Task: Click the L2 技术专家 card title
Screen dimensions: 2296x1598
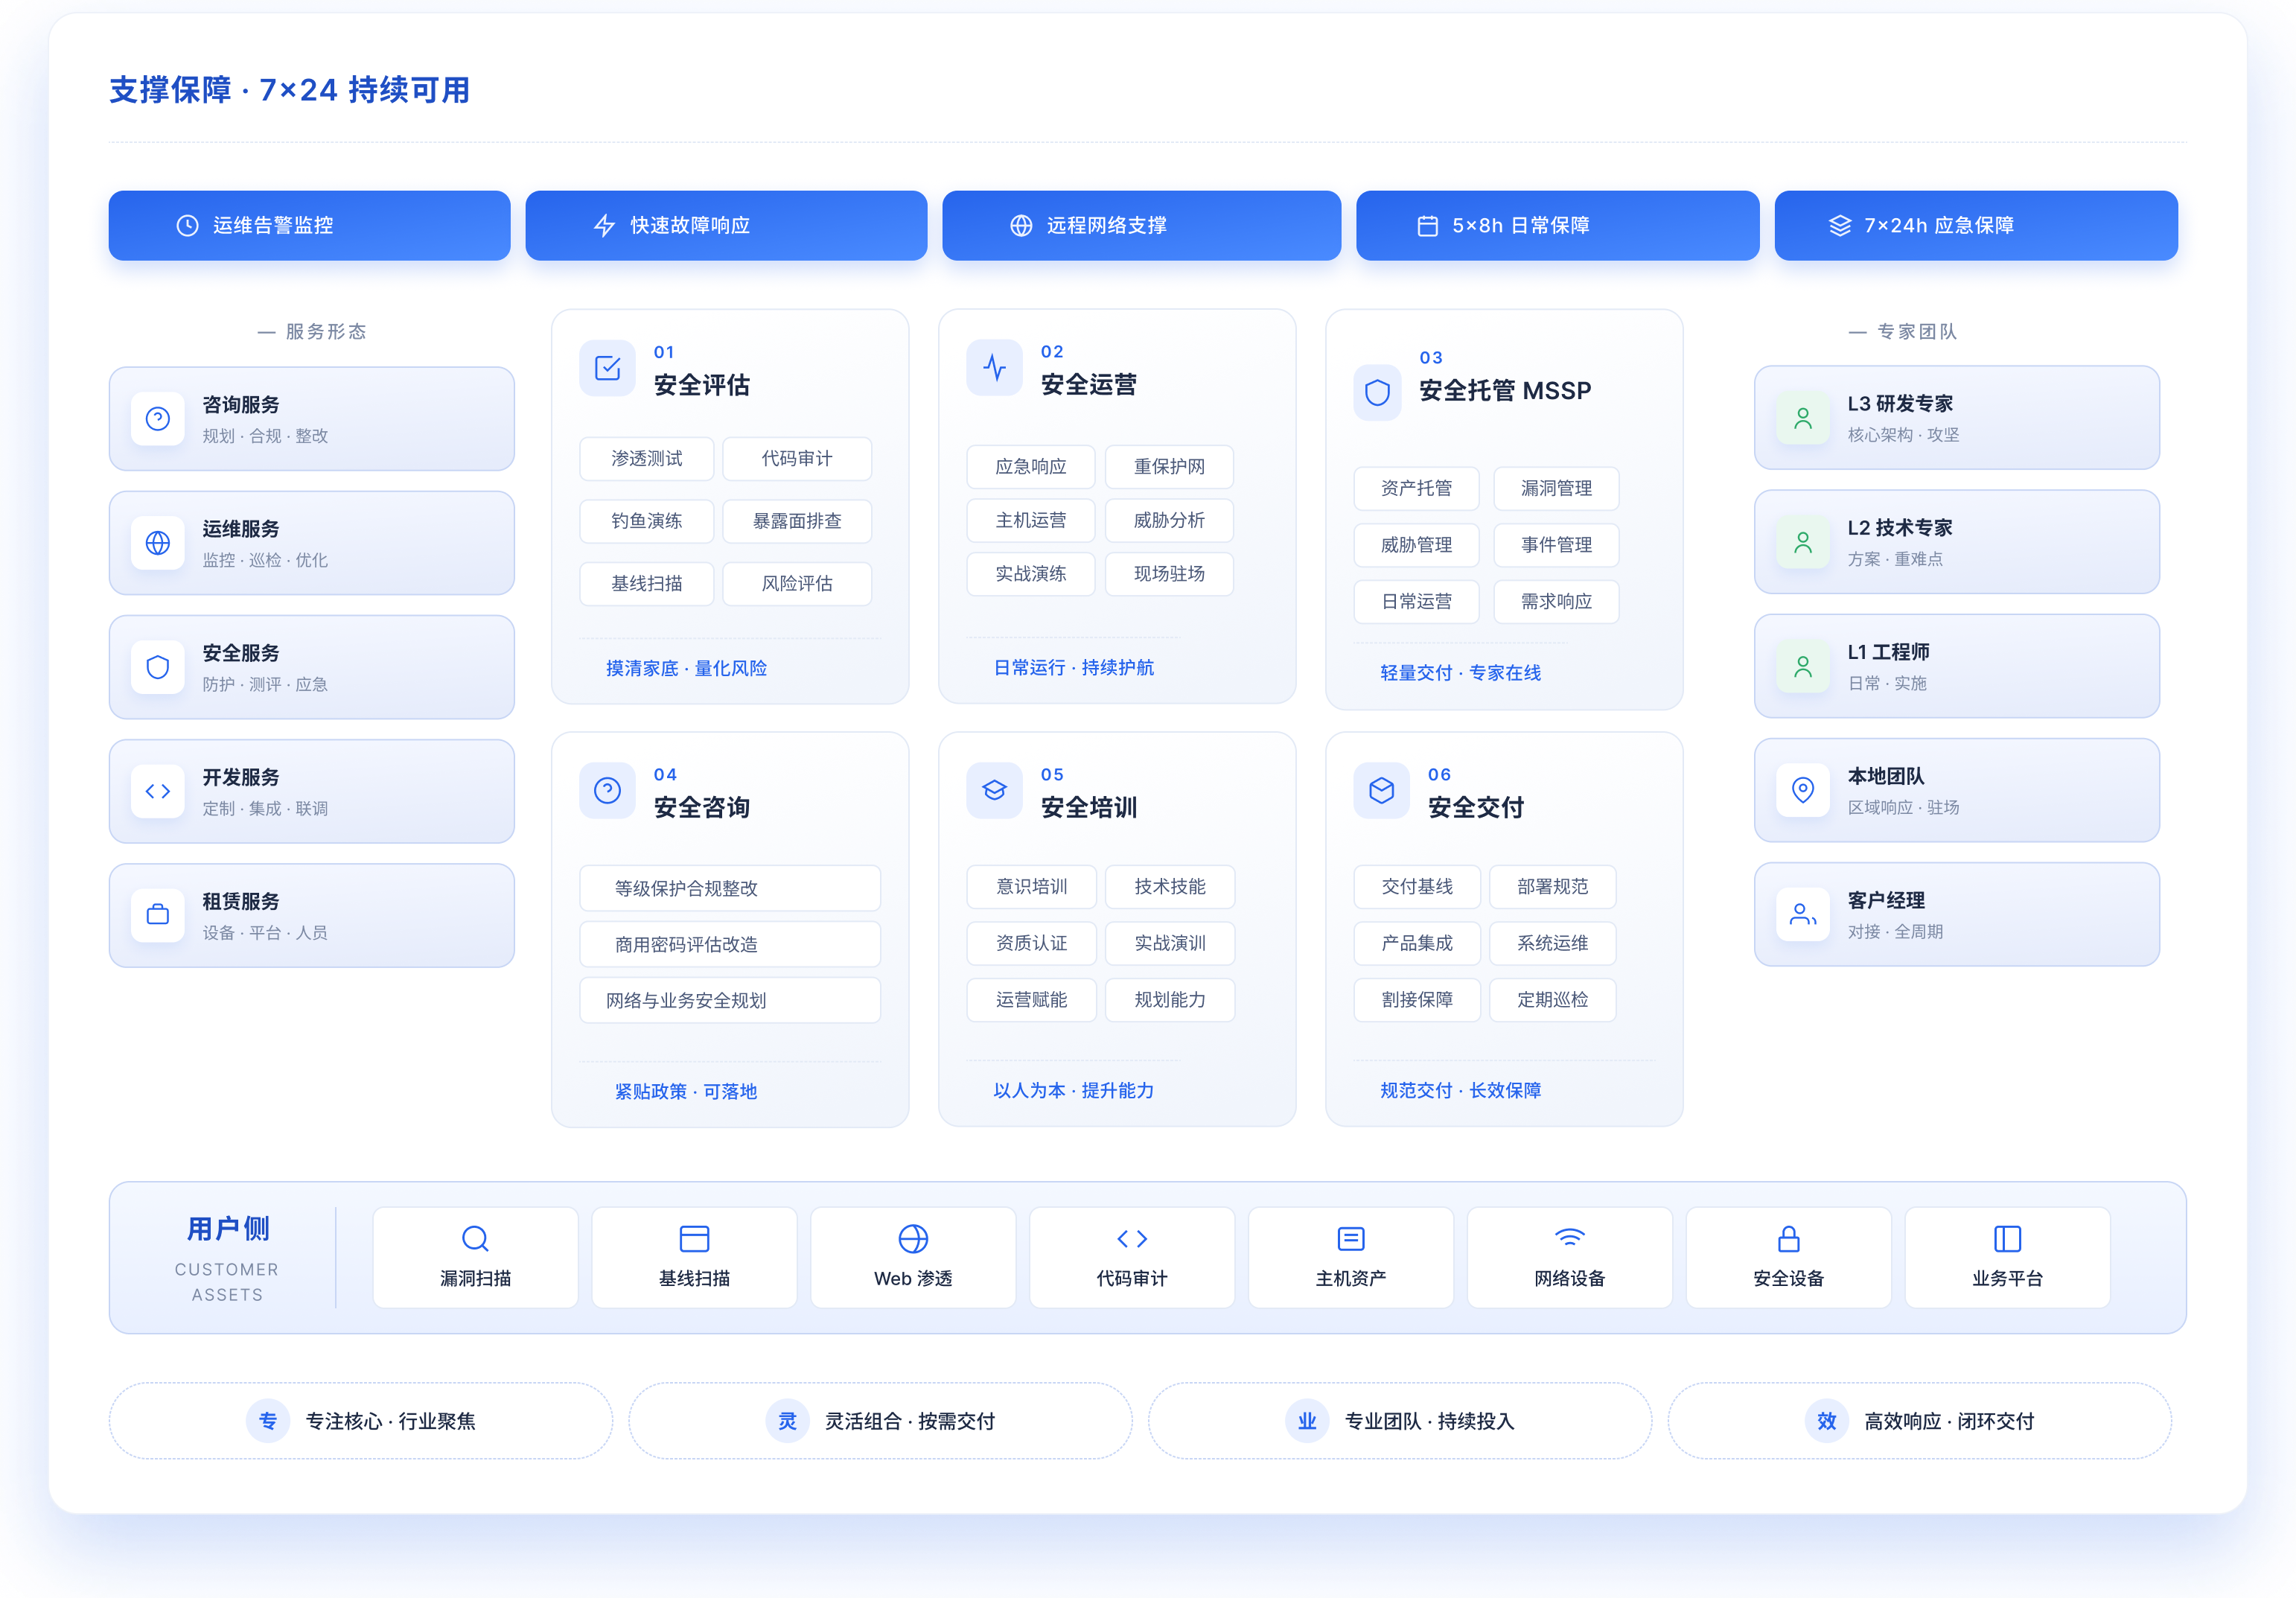Action: 1899,527
